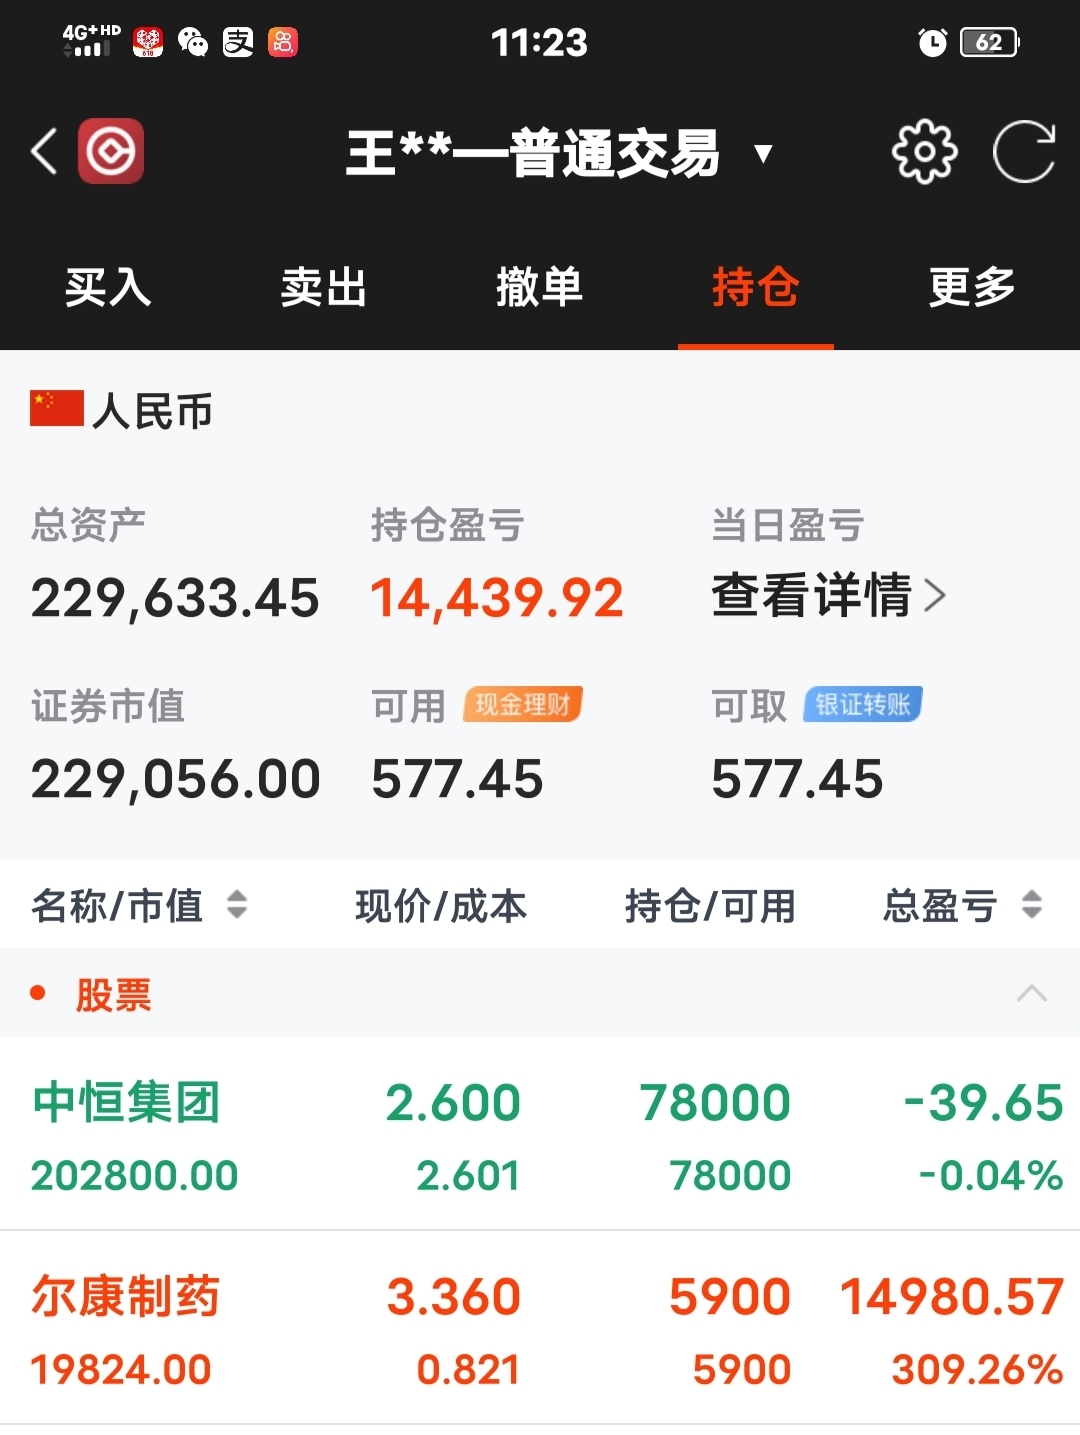Tap 中恒集团 loss percentage -0.04%

(x=991, y=1175)
